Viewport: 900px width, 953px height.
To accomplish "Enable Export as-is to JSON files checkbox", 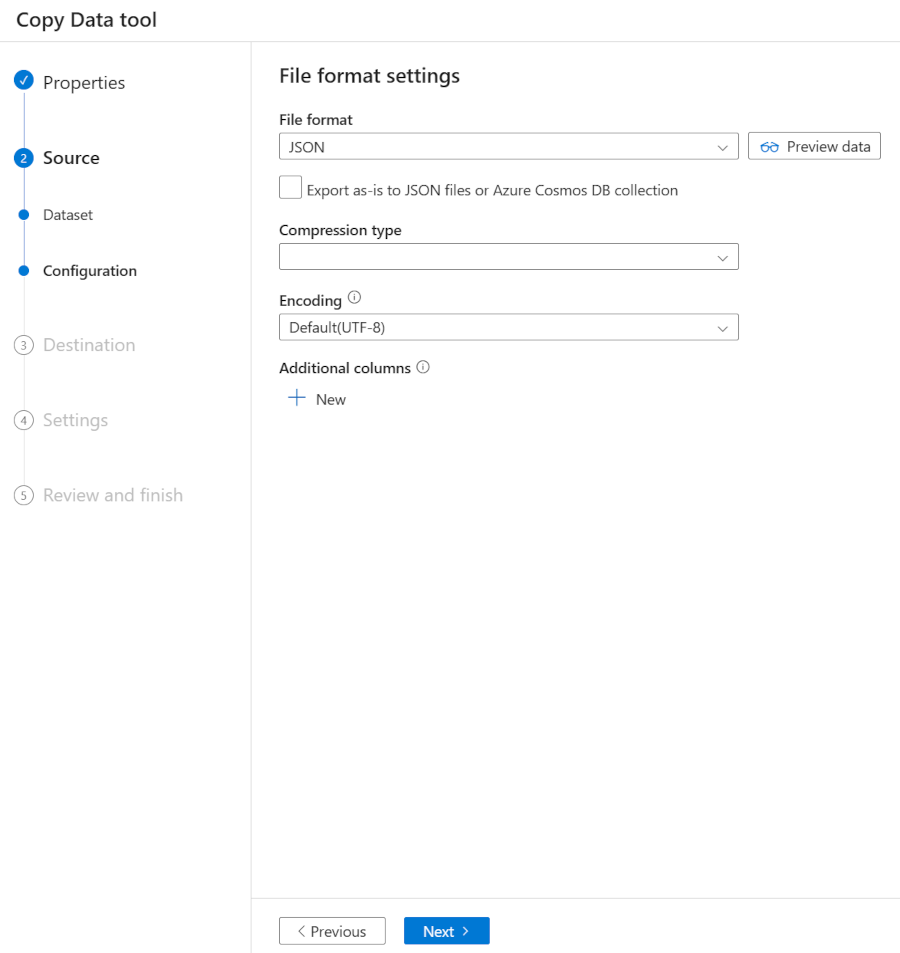I will click(291, 188).
